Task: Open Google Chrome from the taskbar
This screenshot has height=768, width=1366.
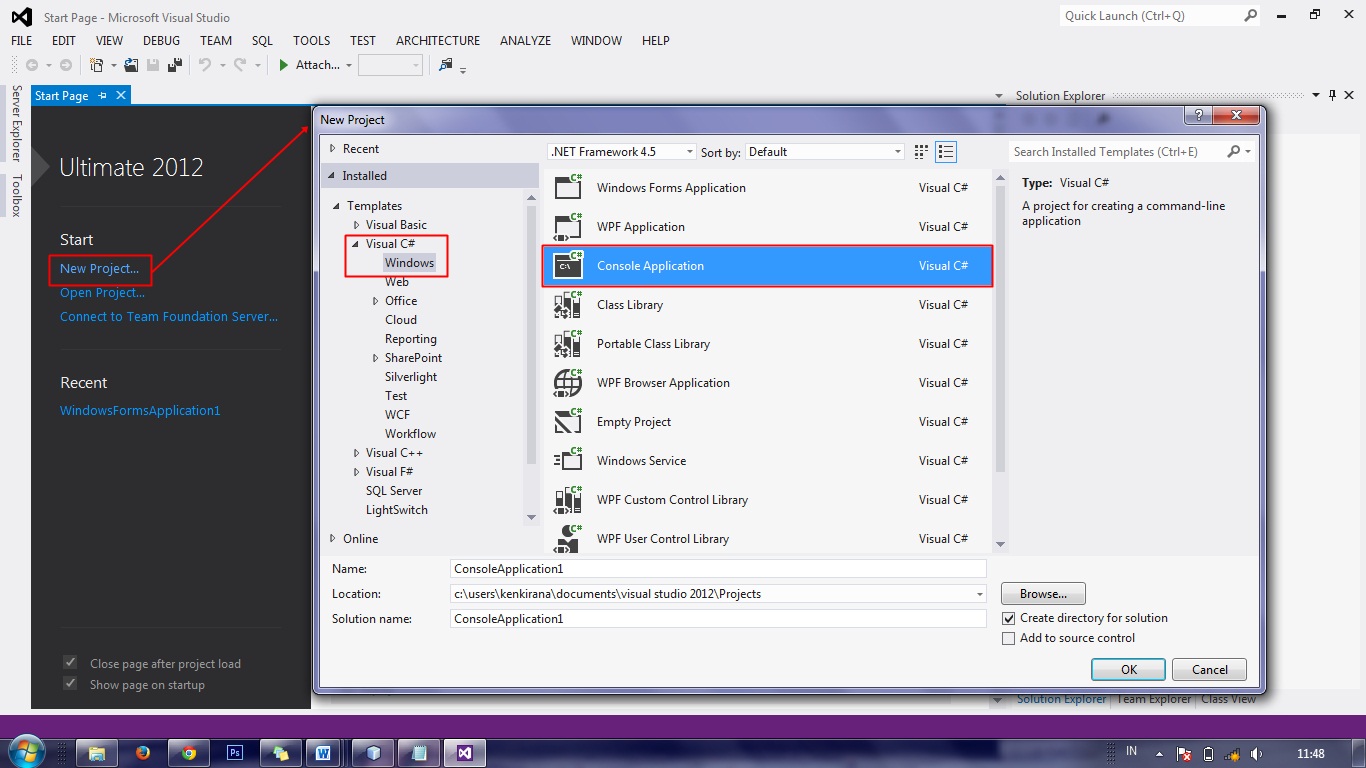Action: 189,752
